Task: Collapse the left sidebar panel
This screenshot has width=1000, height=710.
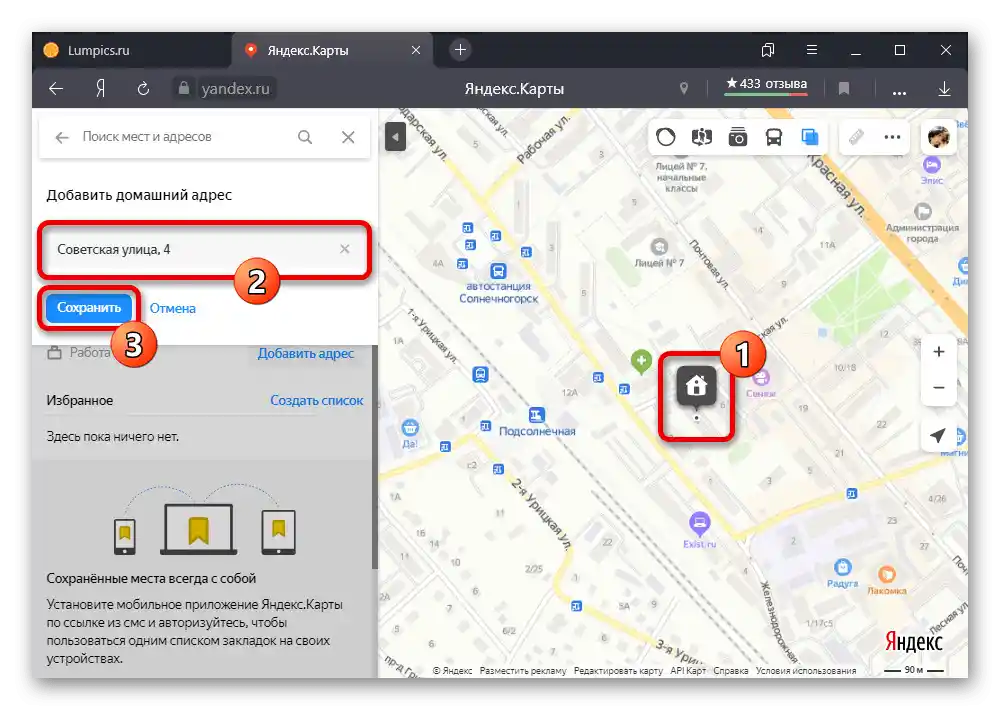Action: click(395, 136)
